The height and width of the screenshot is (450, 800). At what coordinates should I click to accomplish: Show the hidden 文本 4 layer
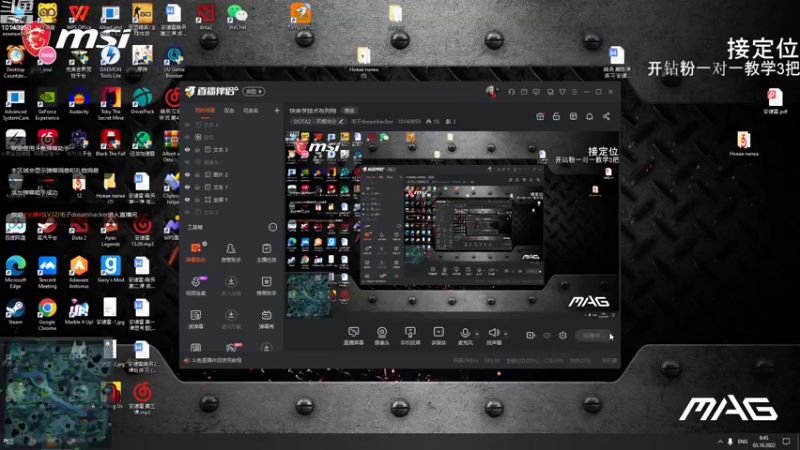187,124
